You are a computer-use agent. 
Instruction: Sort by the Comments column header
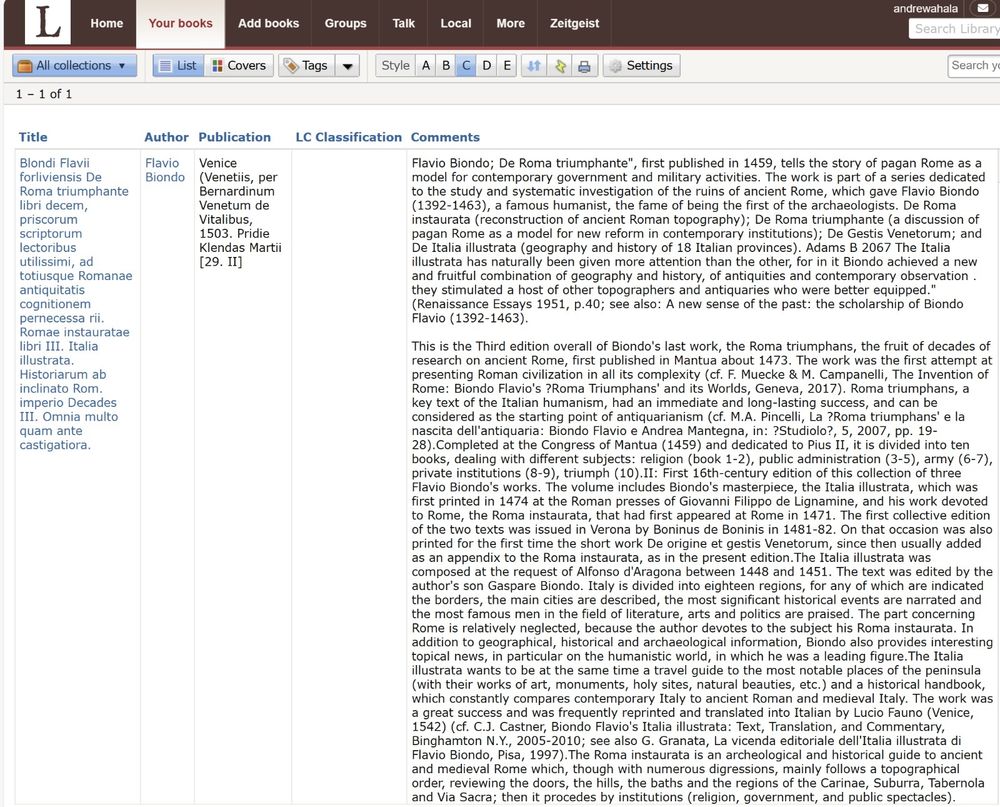coord(445,137)
